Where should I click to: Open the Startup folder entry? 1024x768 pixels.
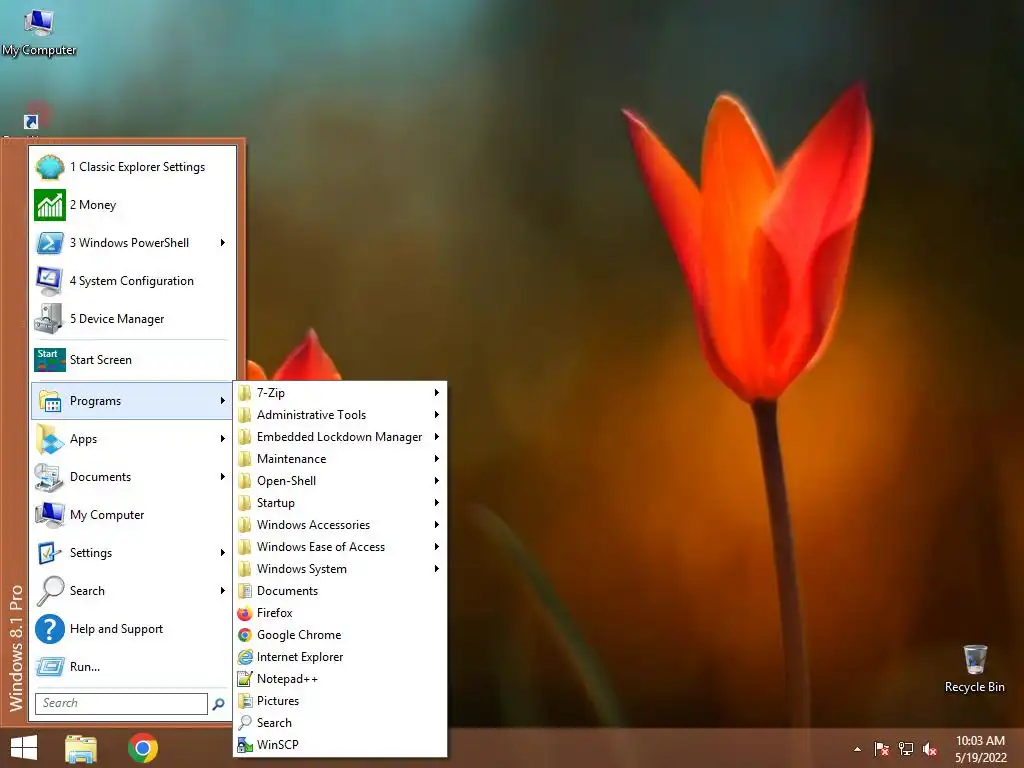pos(340,503)
